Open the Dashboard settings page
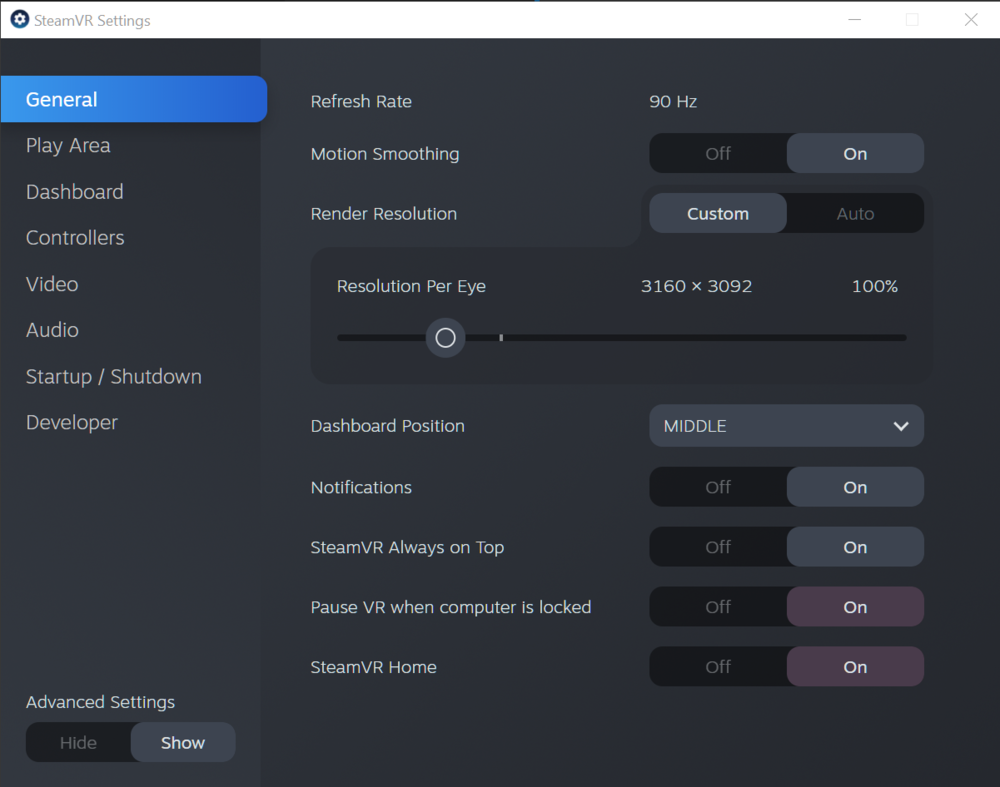1000x787 pixels. point(74,191)
